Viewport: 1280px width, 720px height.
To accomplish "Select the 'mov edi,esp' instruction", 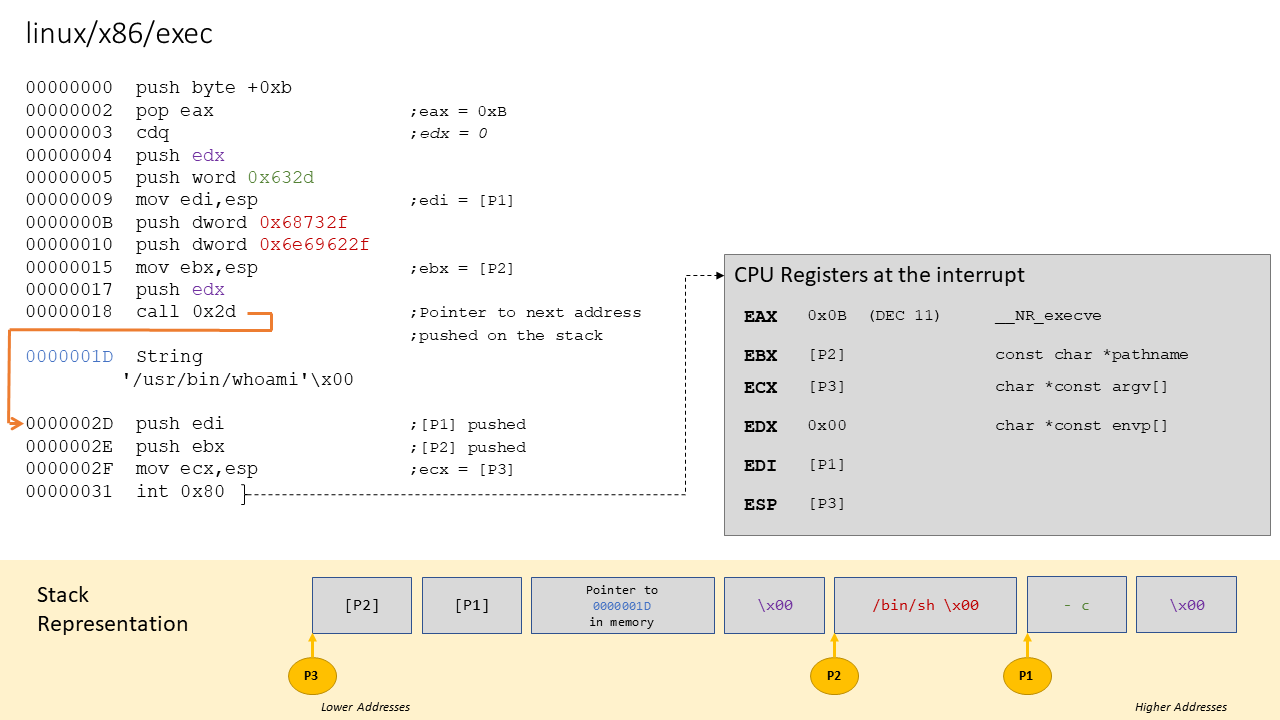I will pos(197,200).
